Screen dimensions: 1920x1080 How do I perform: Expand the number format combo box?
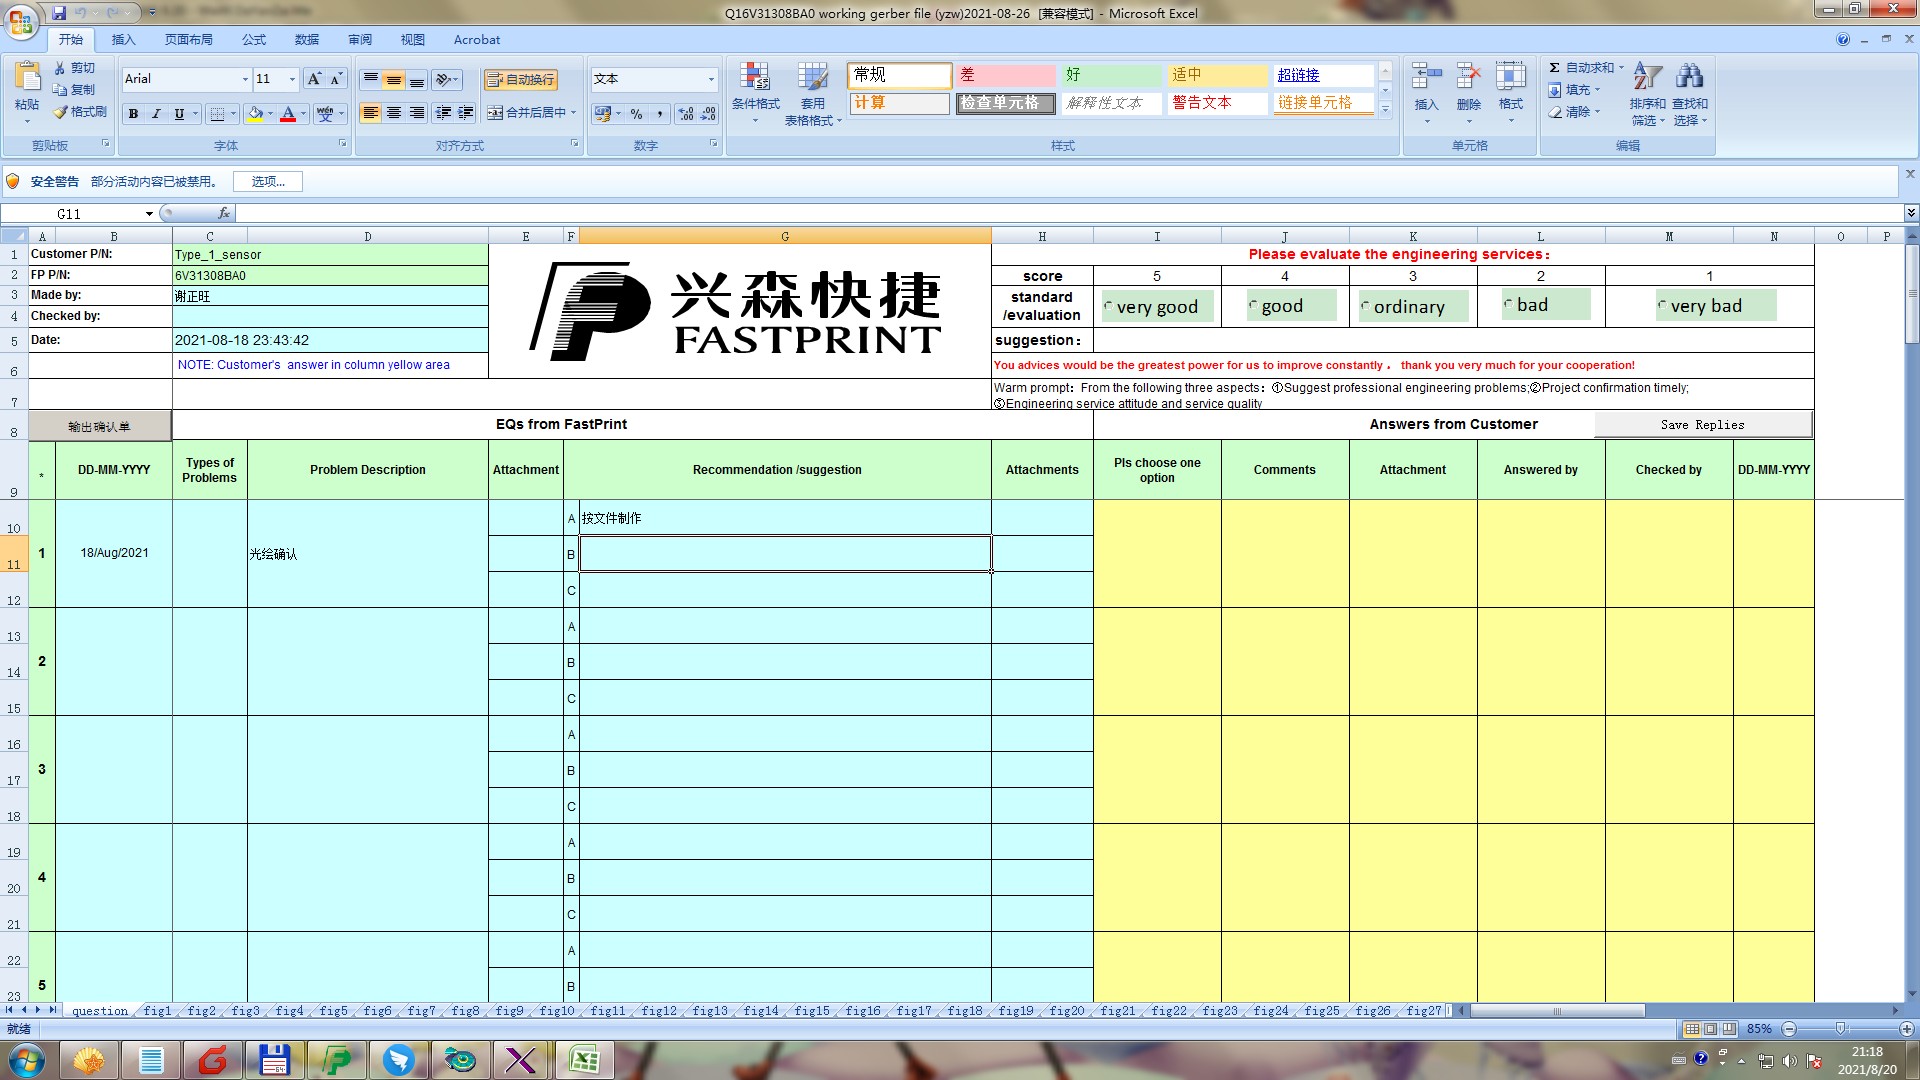pos(711,79)
